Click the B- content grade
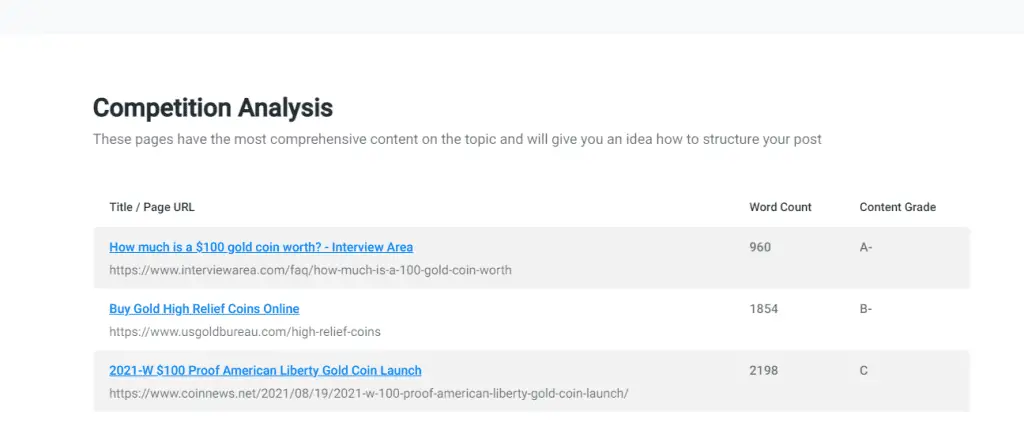1024x434 pixels. pyautogui.click(x=866, y=309)
